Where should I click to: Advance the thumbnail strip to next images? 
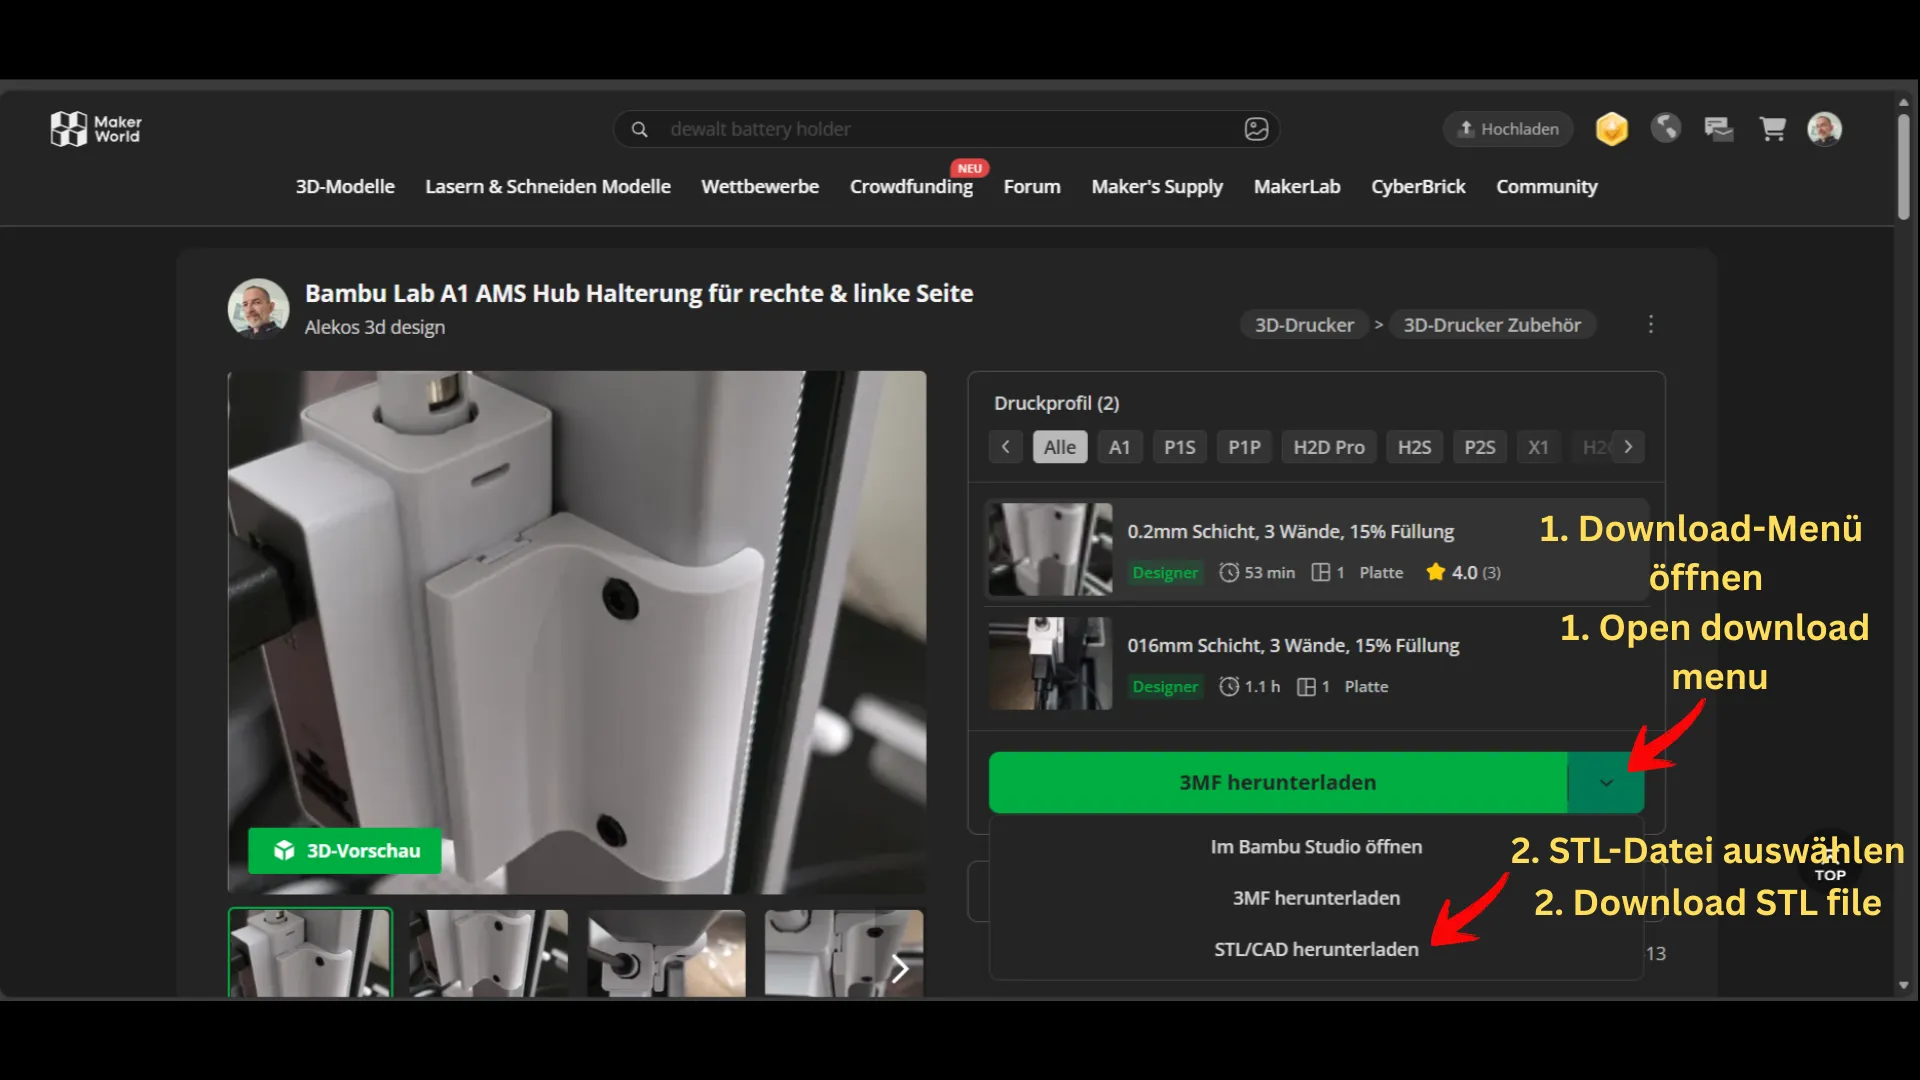[x=900, y=968]
